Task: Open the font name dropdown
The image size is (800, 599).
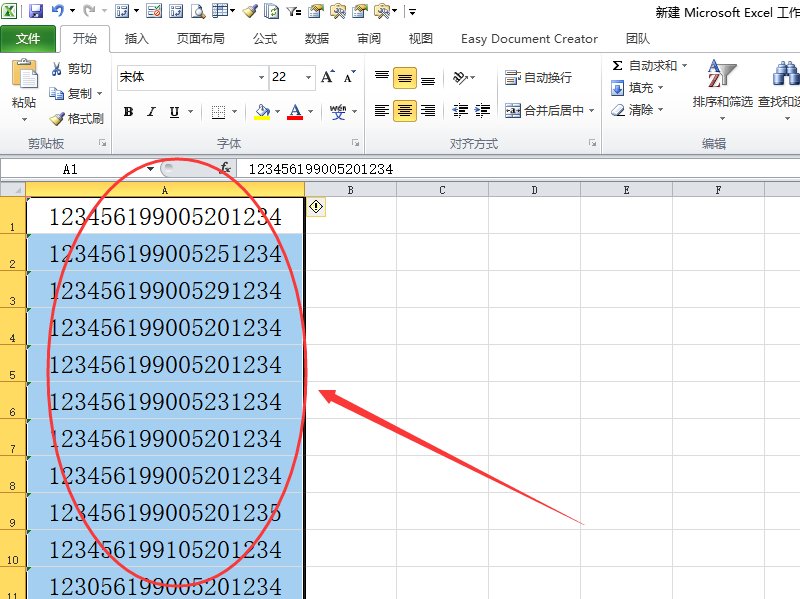Action: 260,77
